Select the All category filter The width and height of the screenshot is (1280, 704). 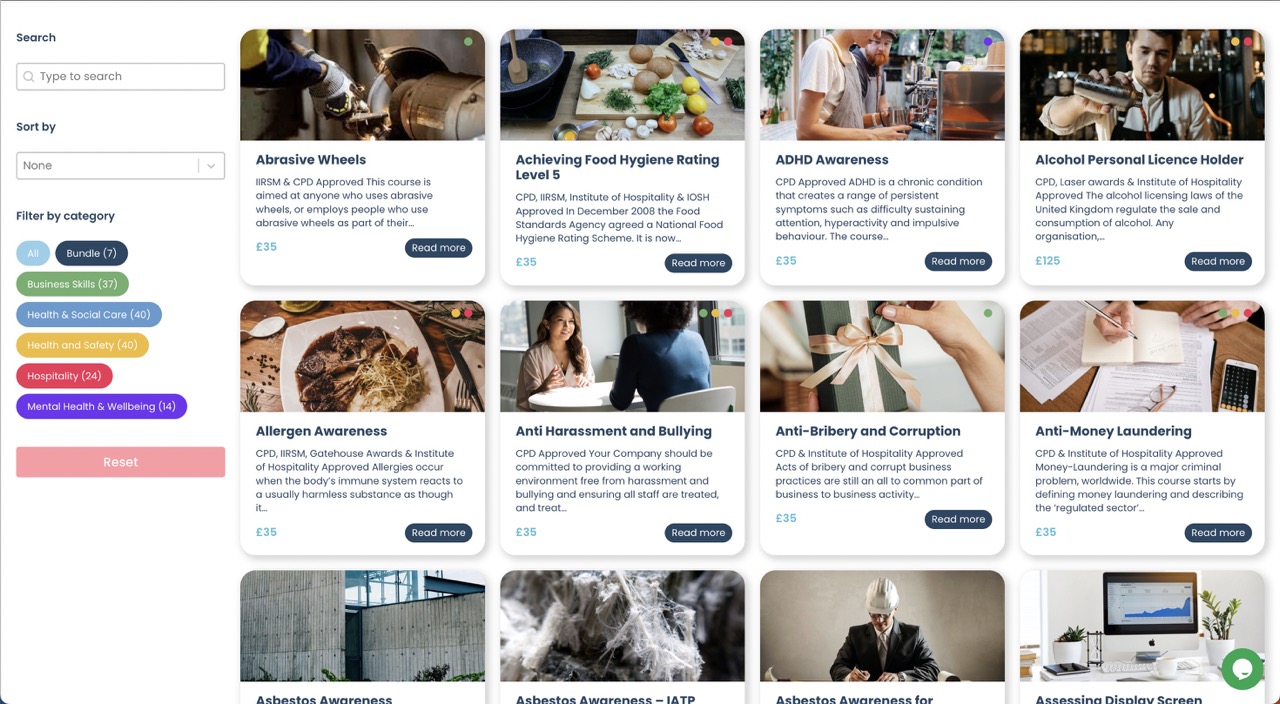(x=33, y=254)
